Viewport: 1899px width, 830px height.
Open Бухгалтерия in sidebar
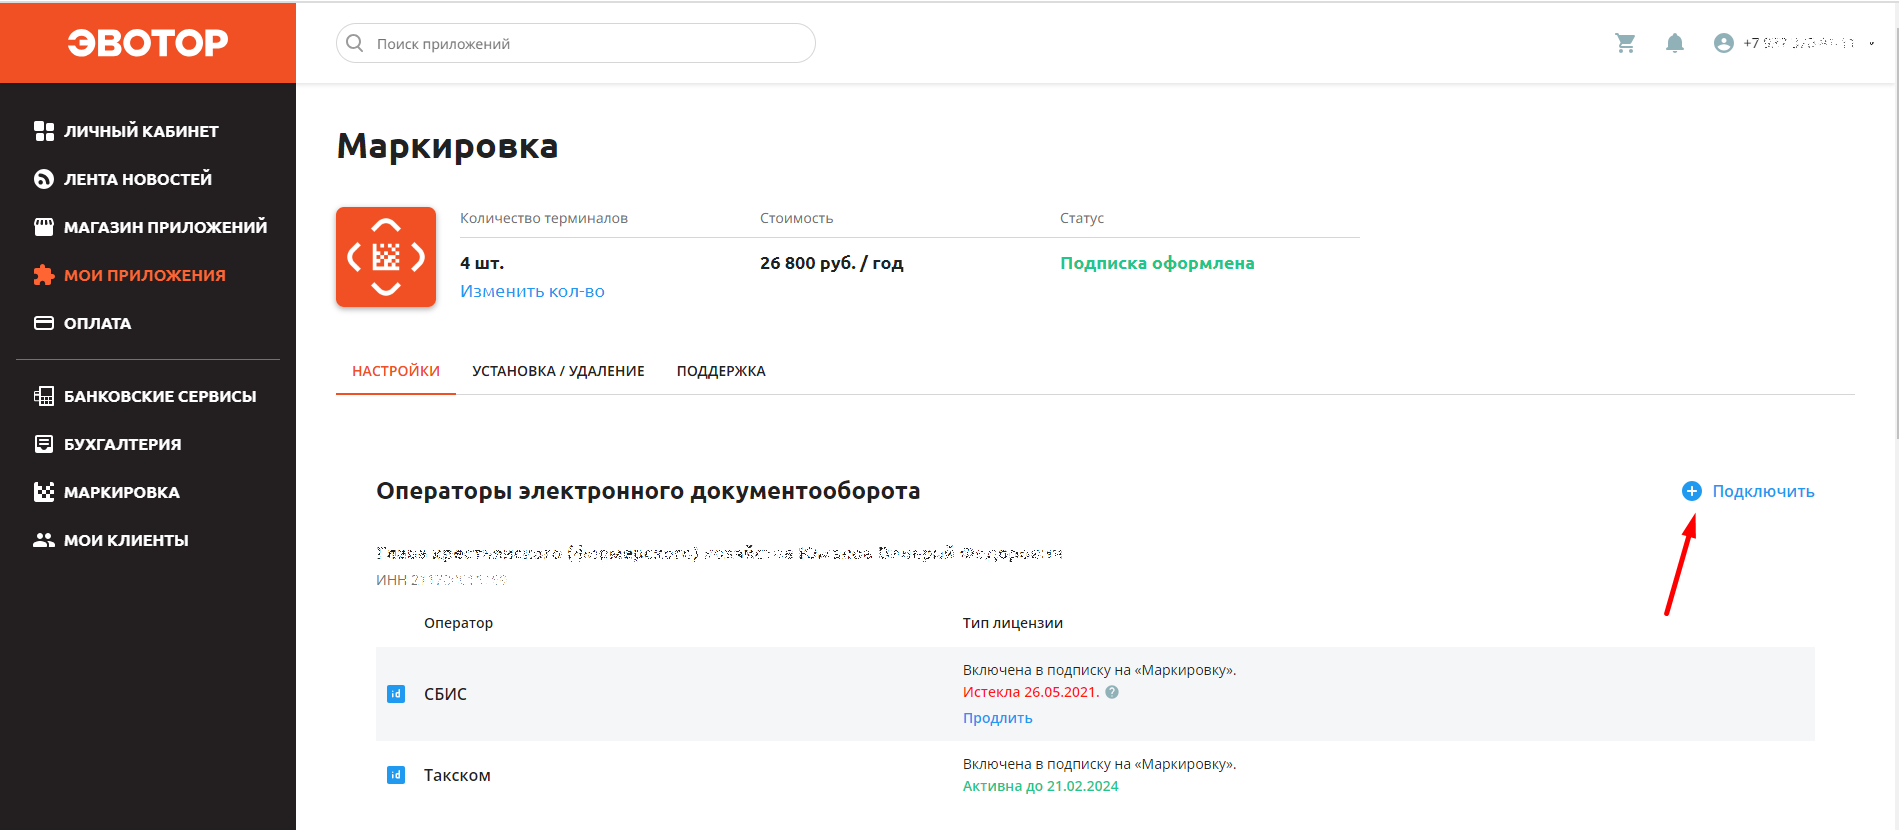[x=123, y=444]
